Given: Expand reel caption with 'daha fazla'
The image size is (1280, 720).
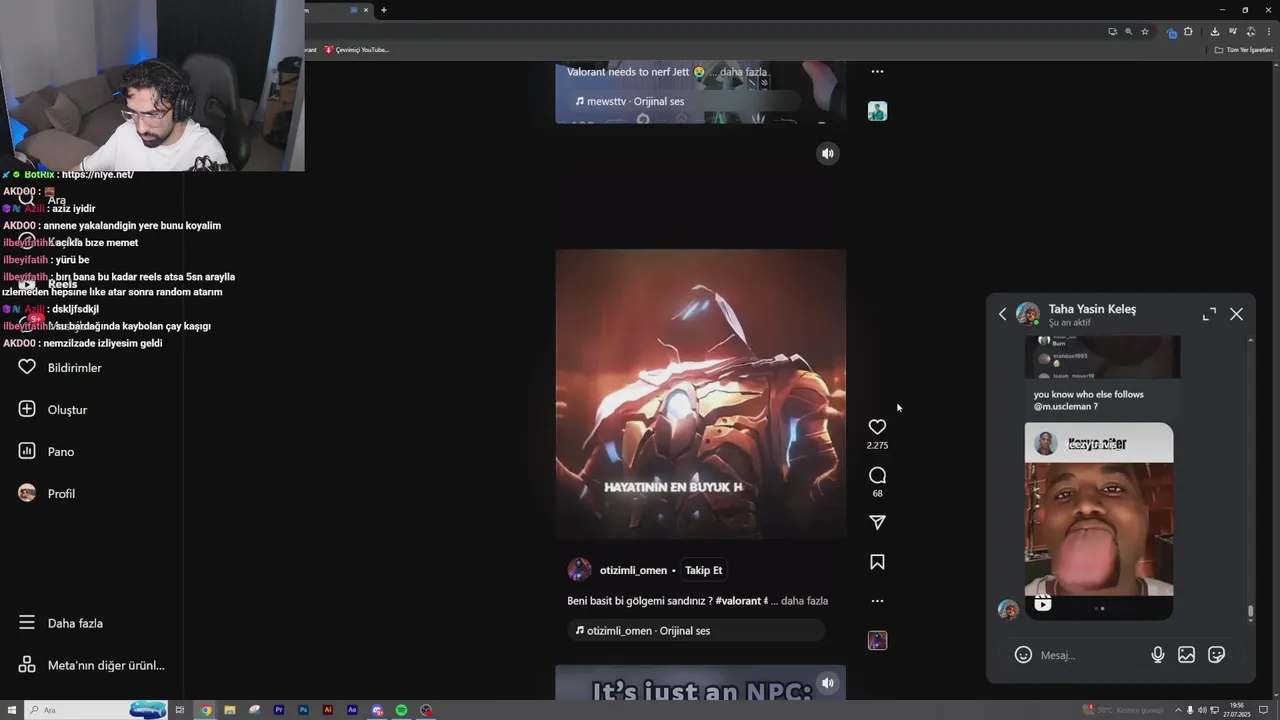Looking at the screenshot, I should [x=804, y=601].
